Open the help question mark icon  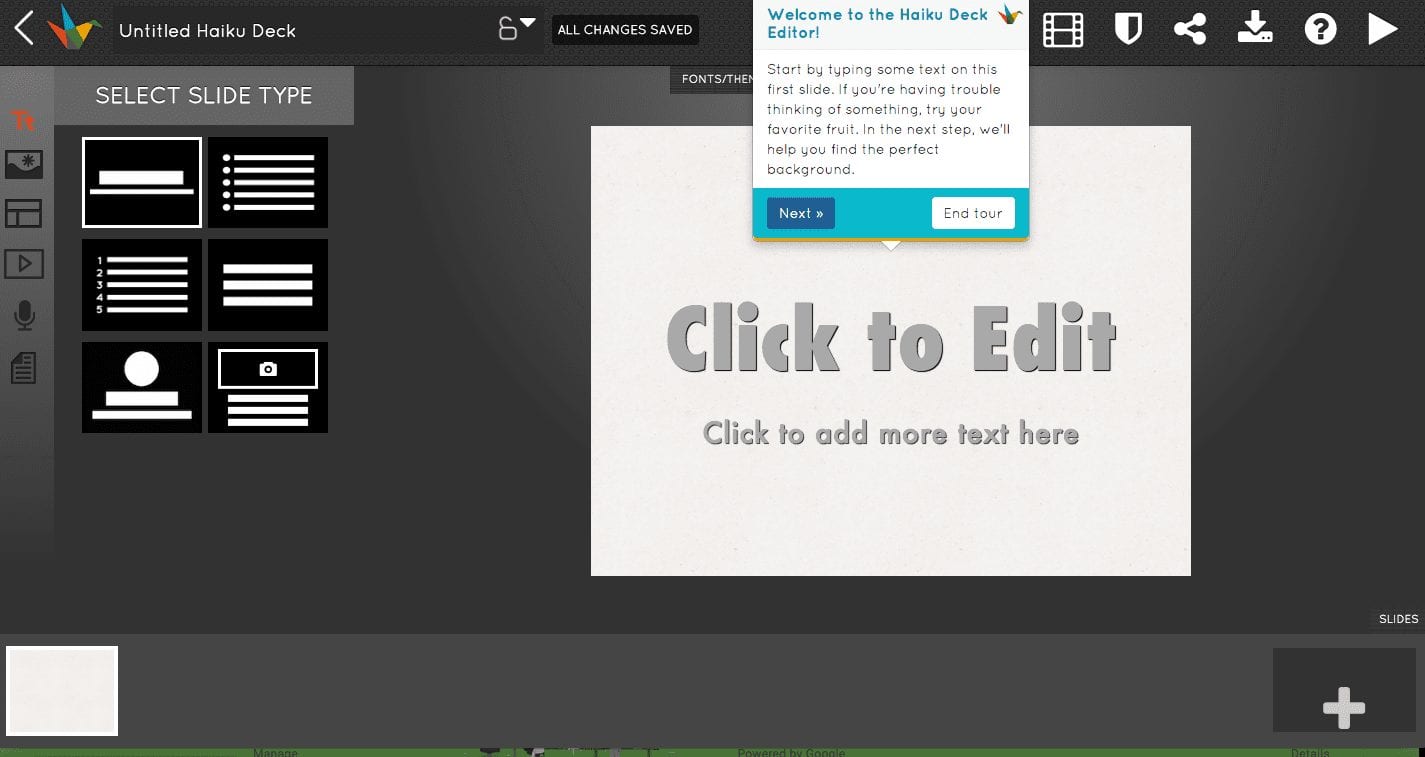pyautogui.click(x=1320, y=29)
